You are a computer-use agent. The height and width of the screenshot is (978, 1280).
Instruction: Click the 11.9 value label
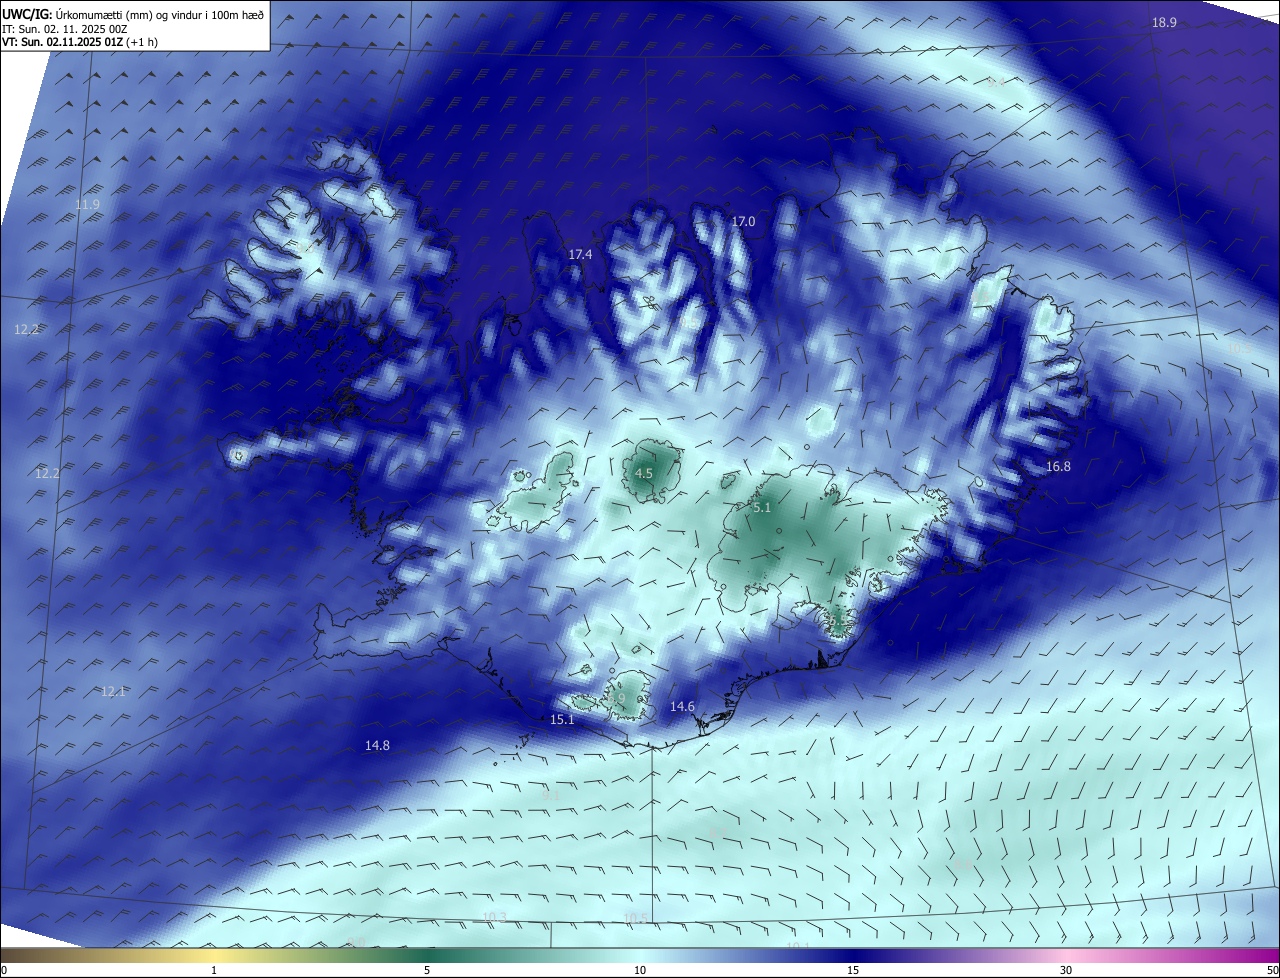click(x=88, y=205)
